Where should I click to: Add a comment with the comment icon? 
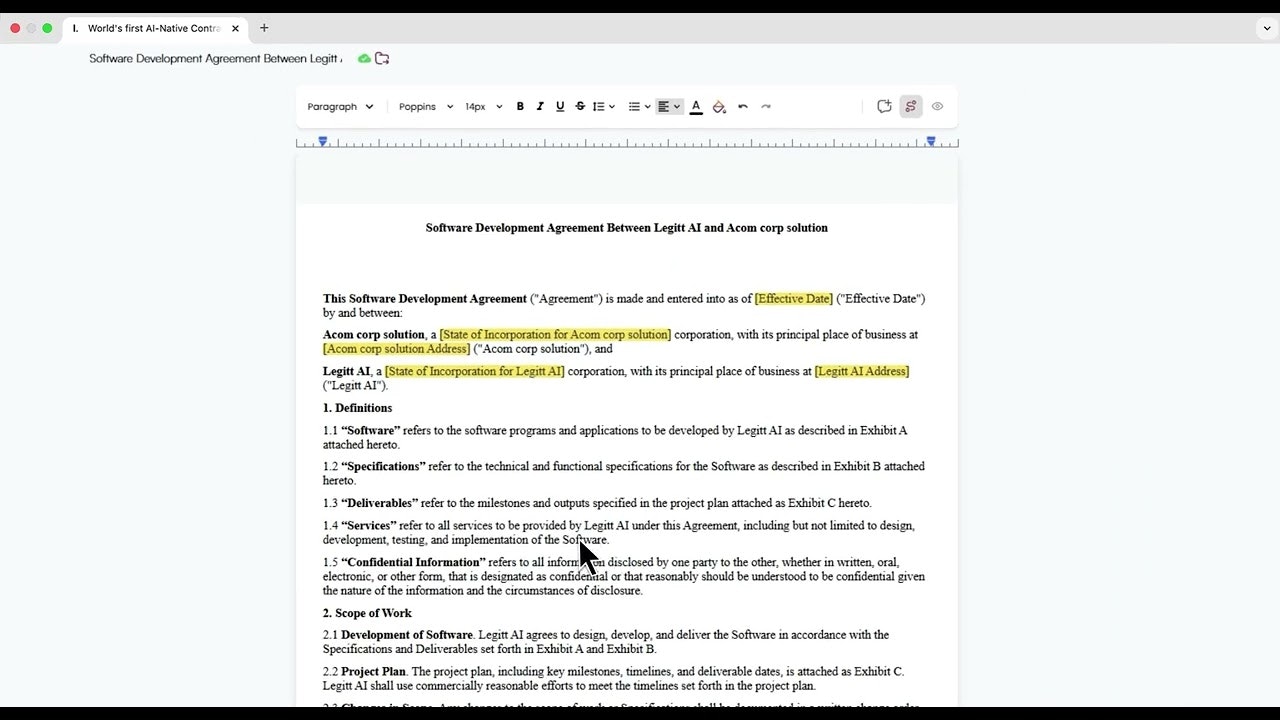[884, 106]
